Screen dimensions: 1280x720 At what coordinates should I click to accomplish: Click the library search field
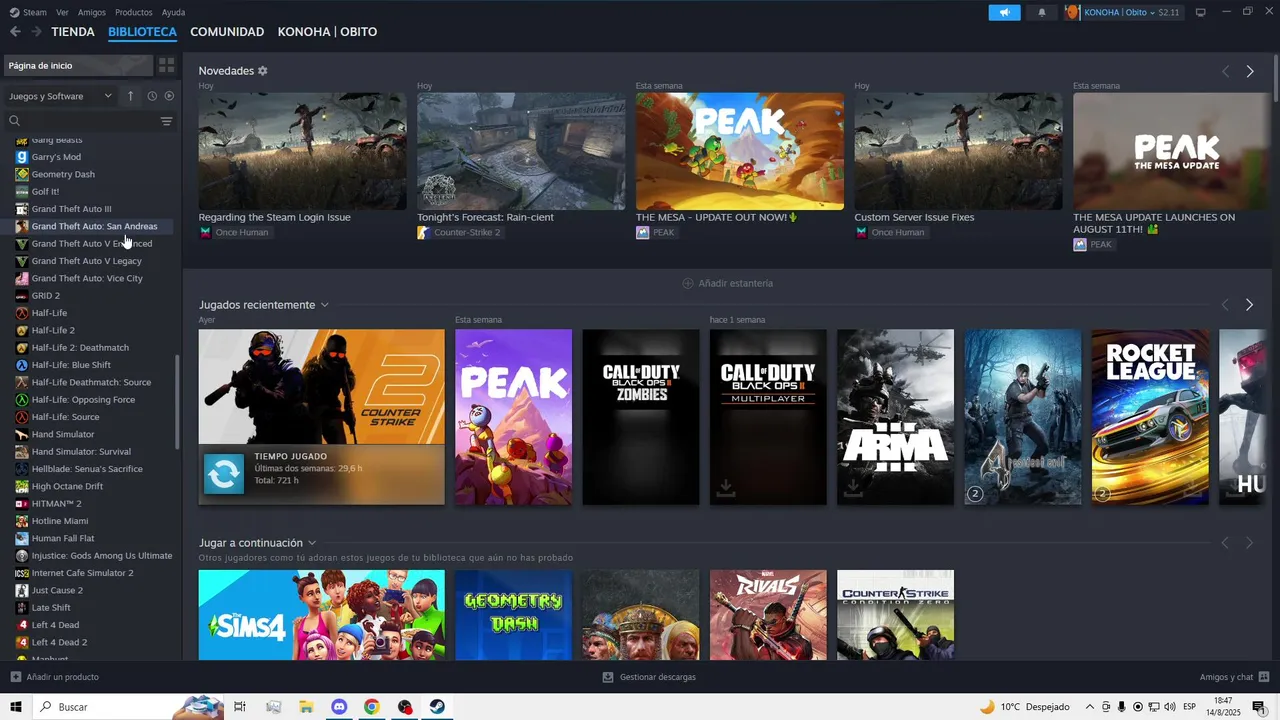pos(82,121)
